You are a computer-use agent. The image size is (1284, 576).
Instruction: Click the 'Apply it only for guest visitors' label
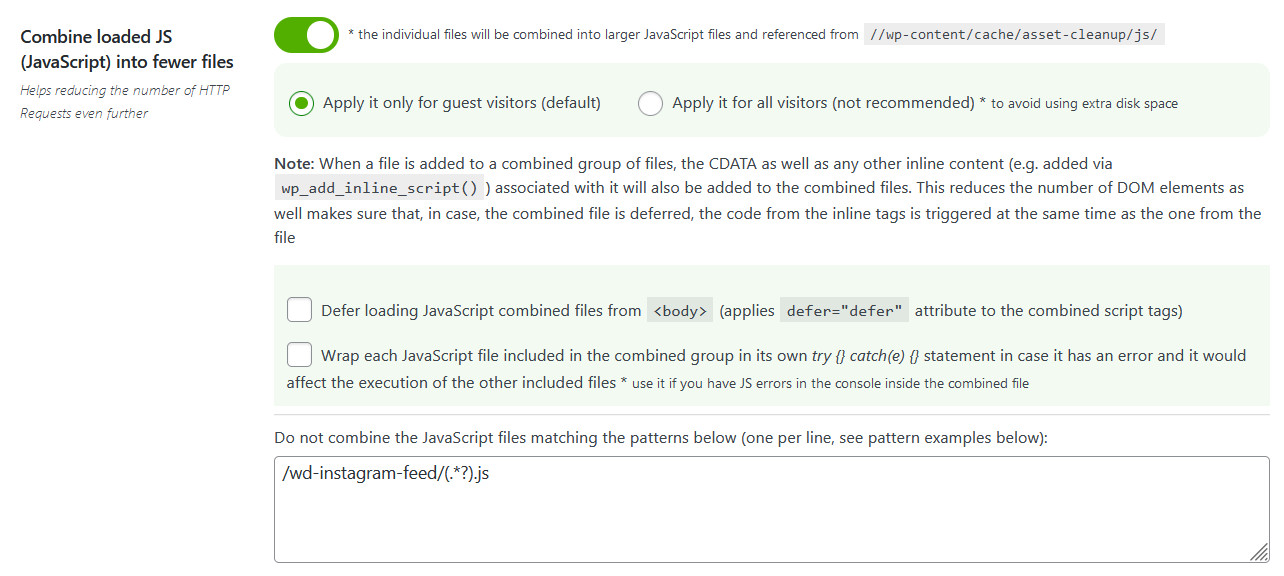point(461,103)
